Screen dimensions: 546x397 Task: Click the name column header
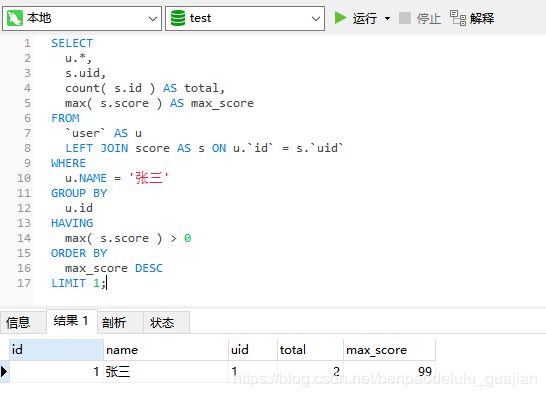point(166,350)
